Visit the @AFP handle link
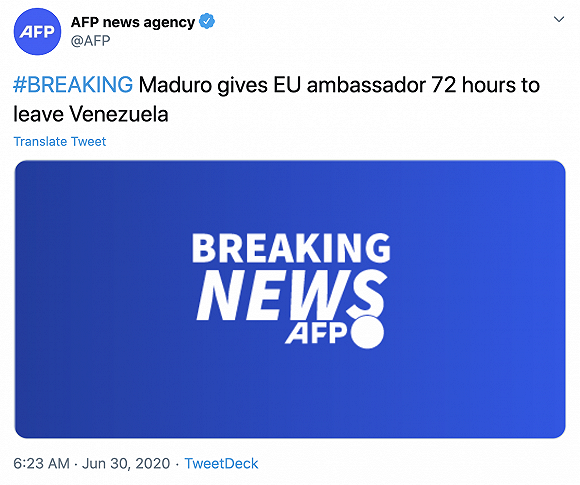 point(90,41)
